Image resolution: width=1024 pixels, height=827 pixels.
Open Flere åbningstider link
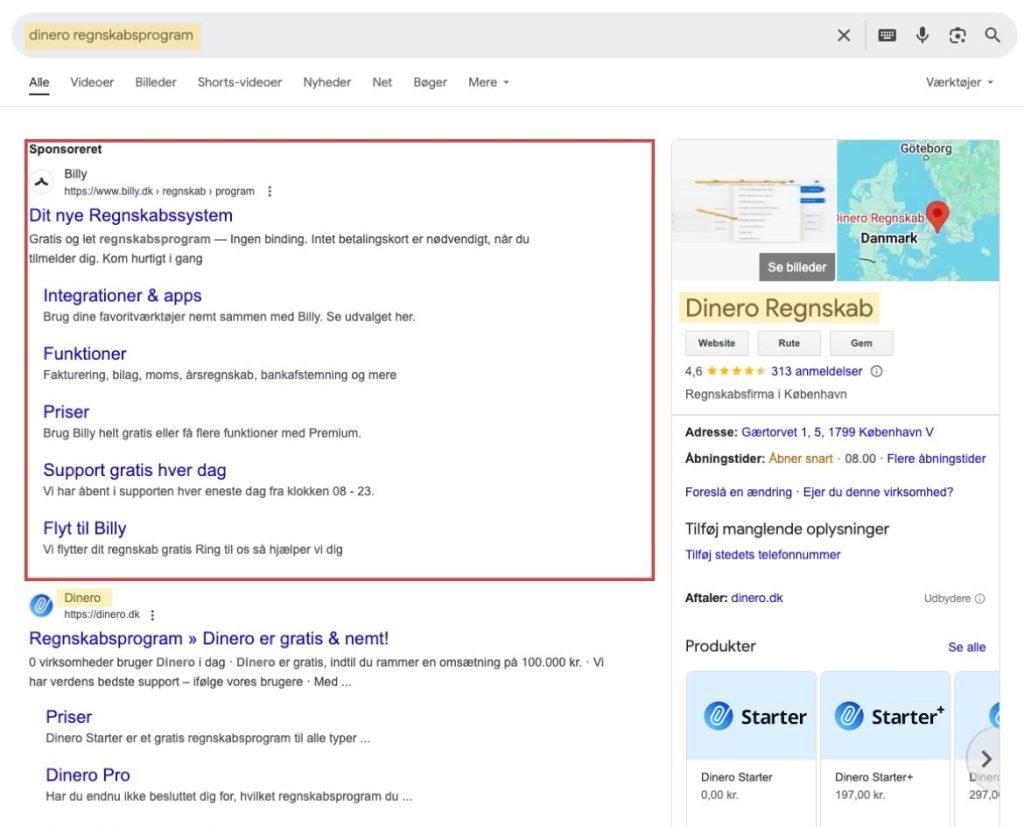[936, 459]
